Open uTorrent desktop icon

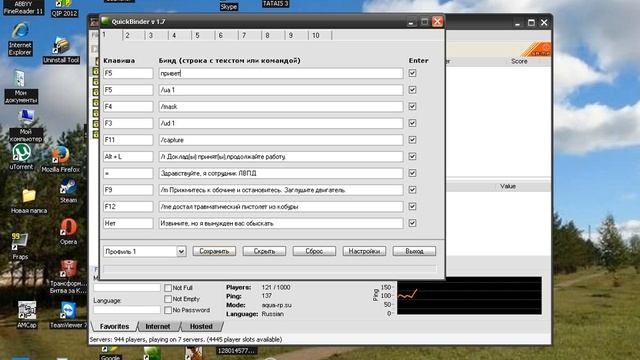tap(21, 157)
